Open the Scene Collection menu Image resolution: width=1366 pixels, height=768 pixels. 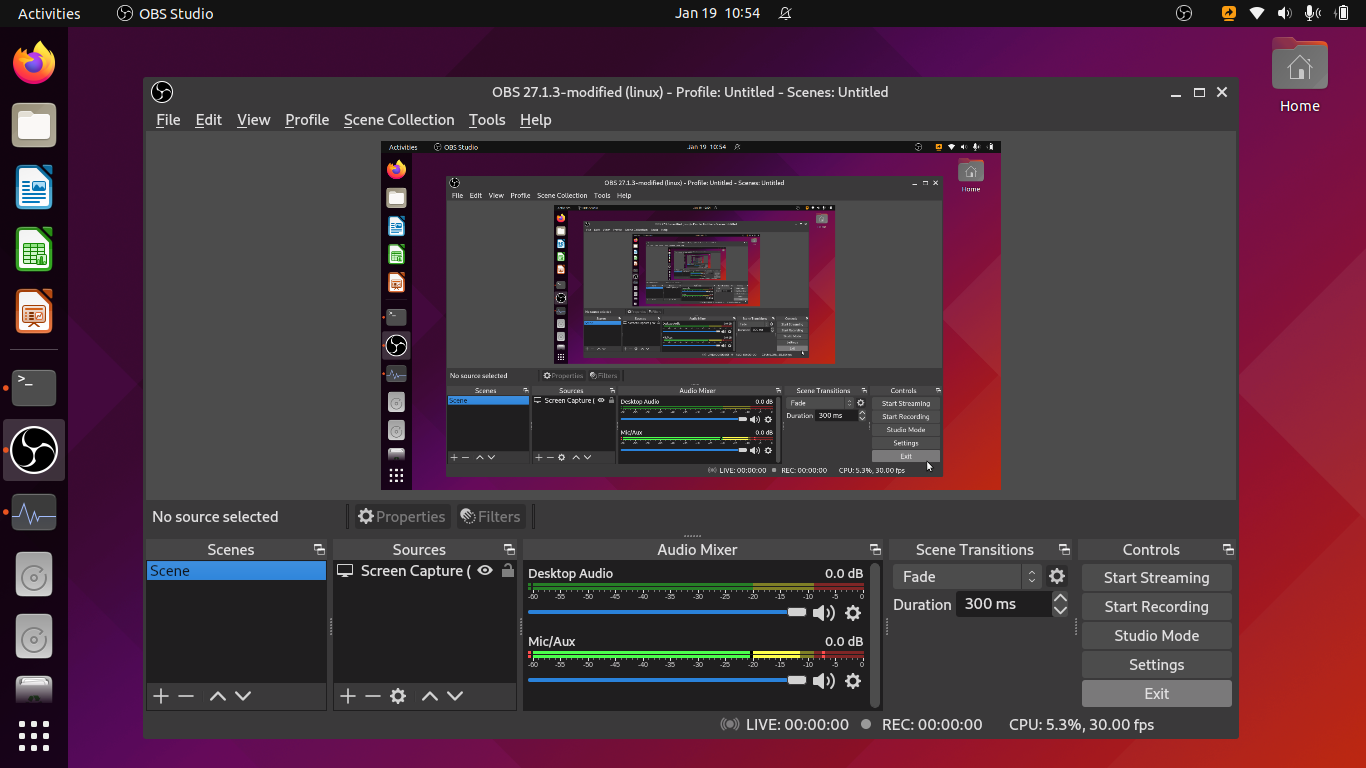(399, 120)
